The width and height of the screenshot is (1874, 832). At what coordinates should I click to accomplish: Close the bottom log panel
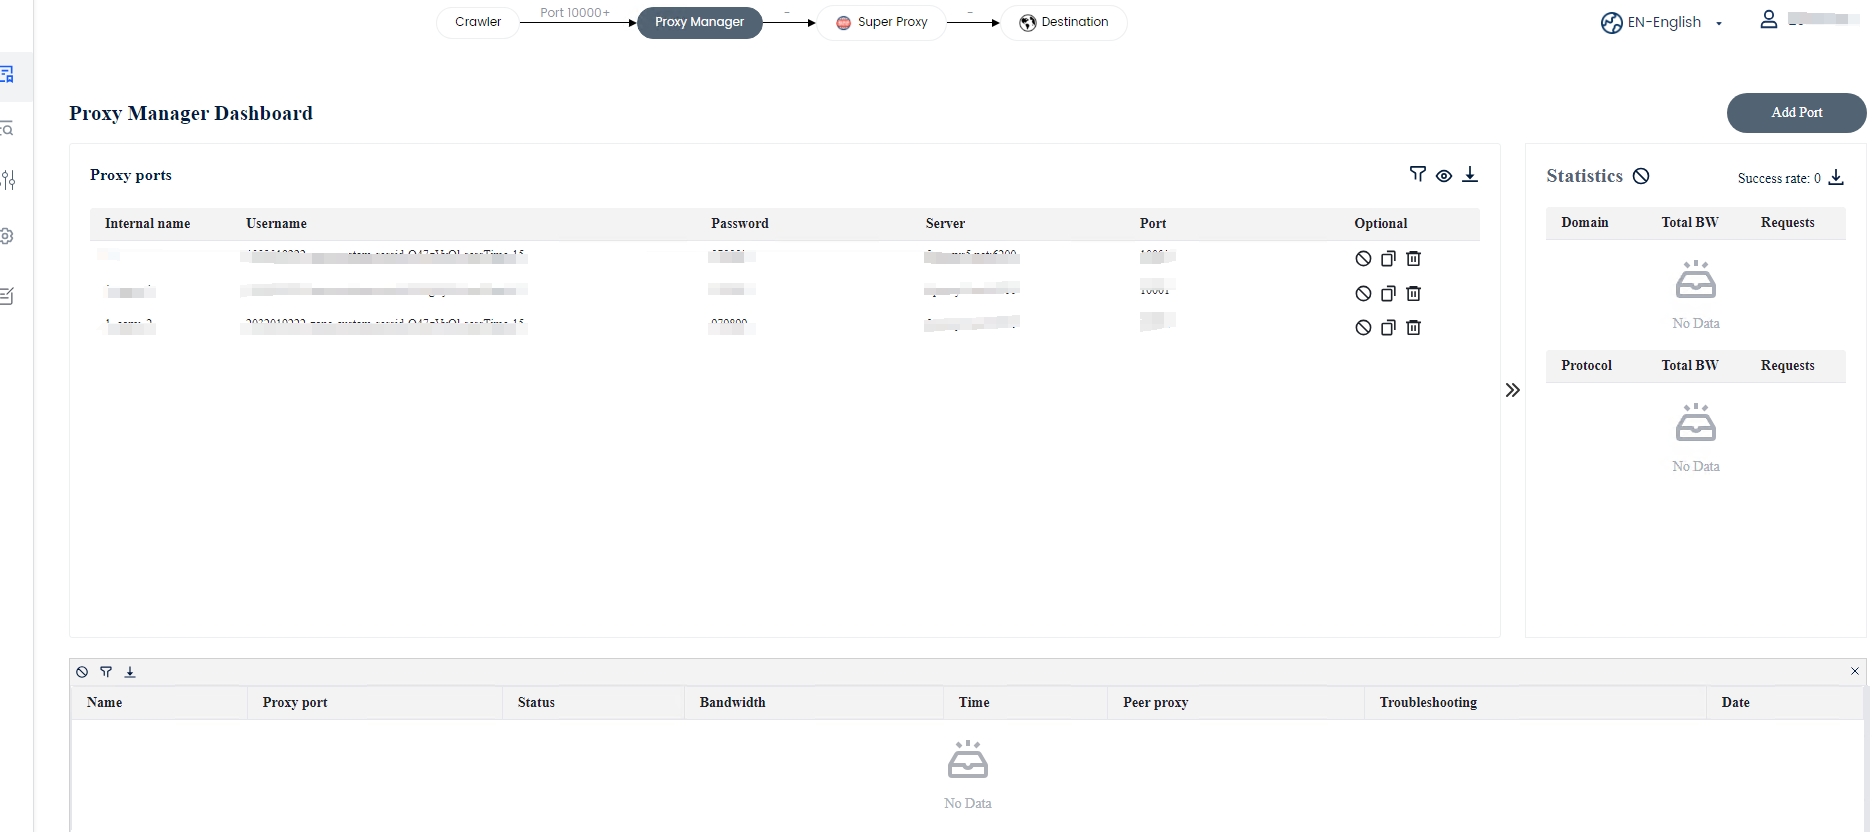1854,671
